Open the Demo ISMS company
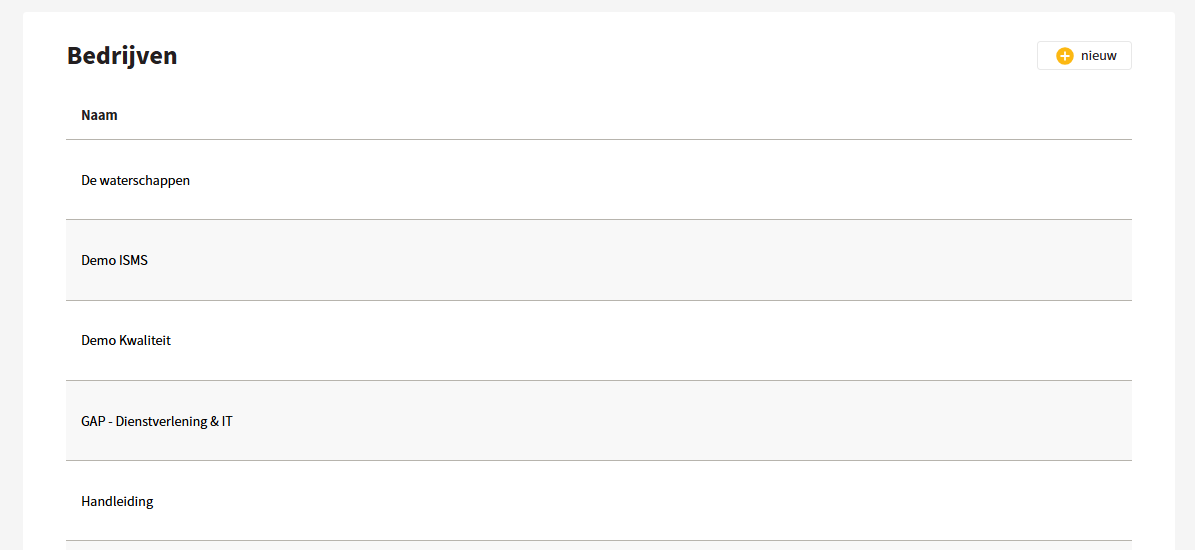Image resolution: width=1195 pixels, height=550 pixels. click(x=114, y=261)
